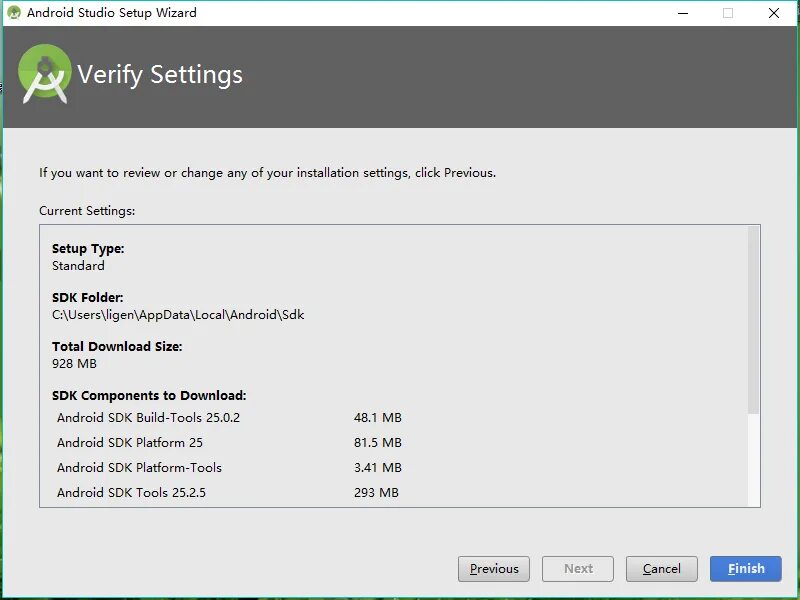Select Android SDK Platform-Tools row

coord(228,467)
